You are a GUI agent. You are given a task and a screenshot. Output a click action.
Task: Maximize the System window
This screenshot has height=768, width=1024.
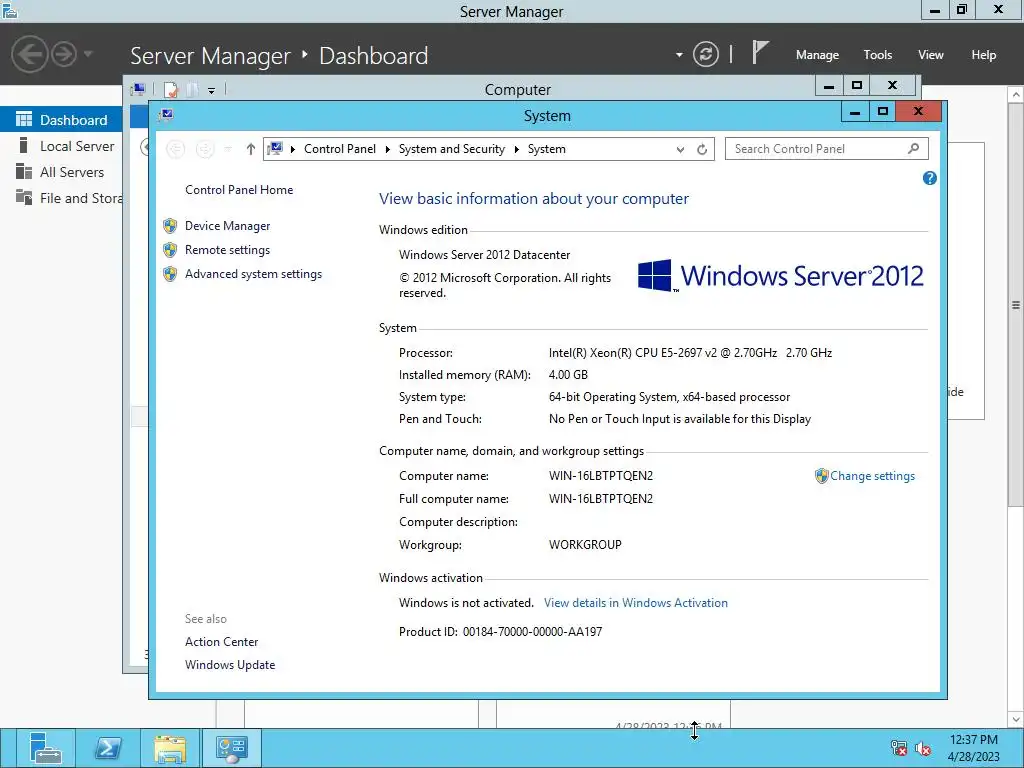pyautogui.click(x=882, y=112)
